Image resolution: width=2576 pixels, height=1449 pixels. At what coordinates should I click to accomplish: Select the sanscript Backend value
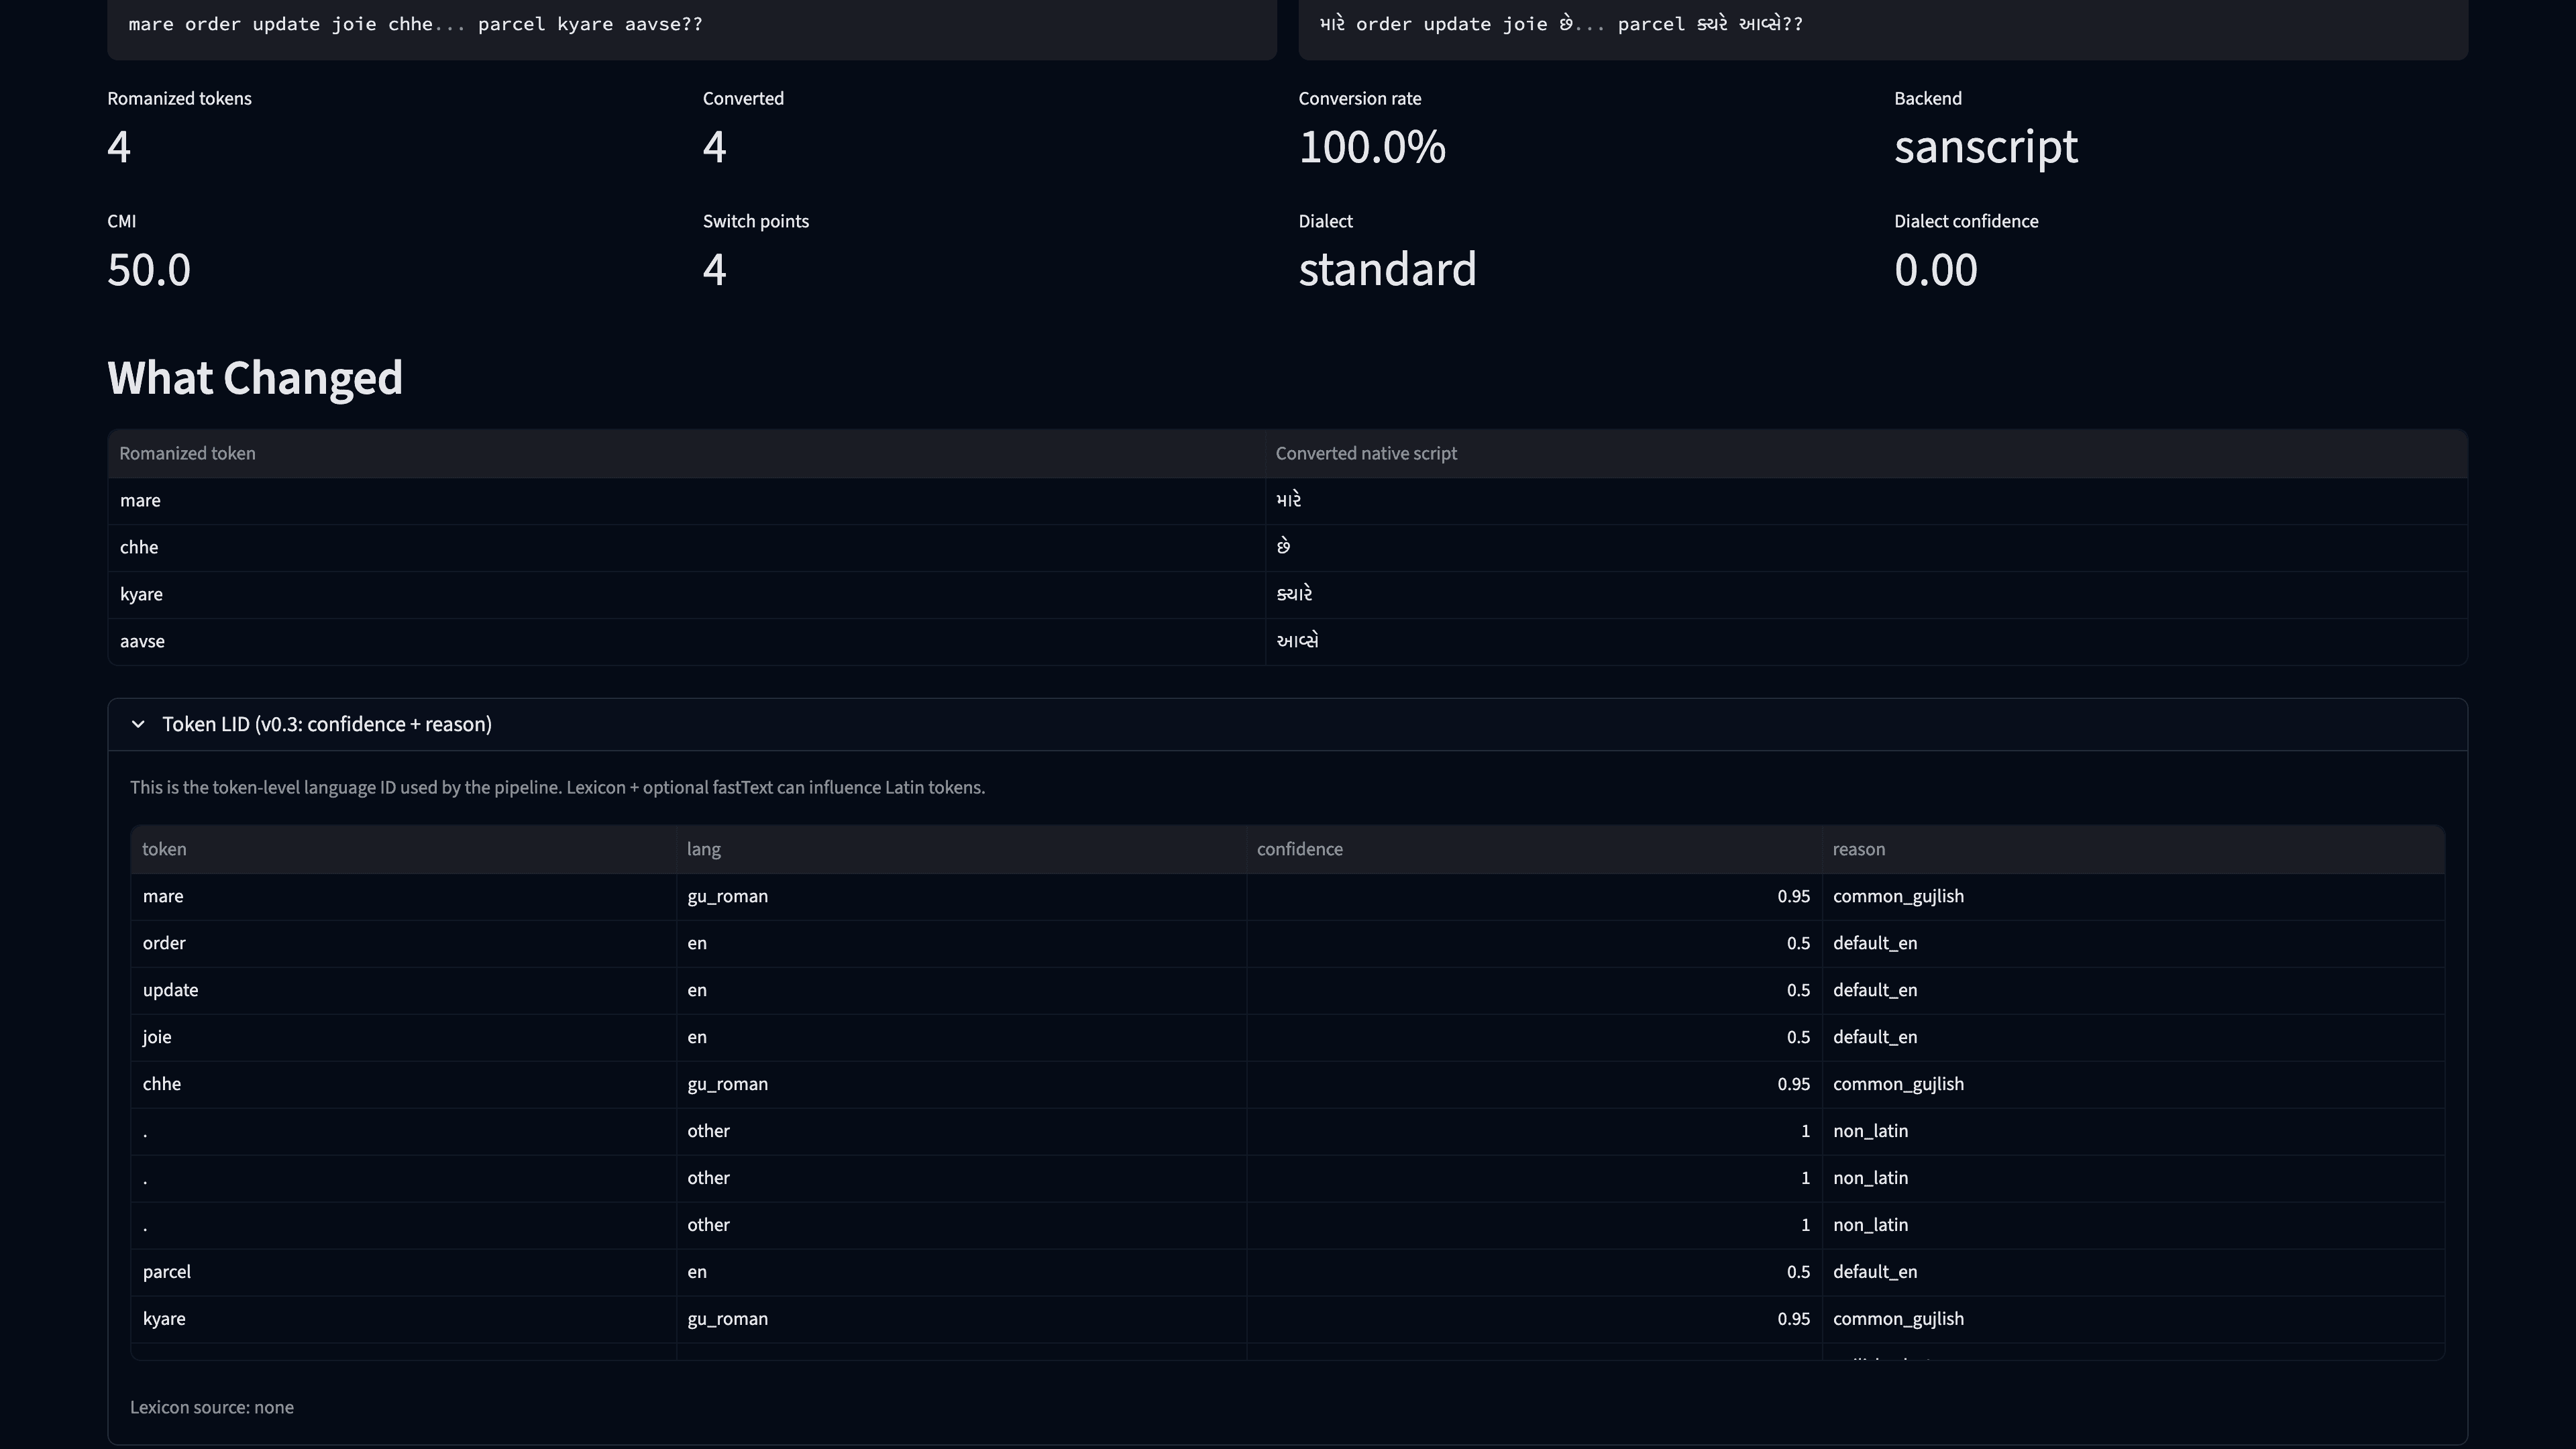coord(1984,147)
